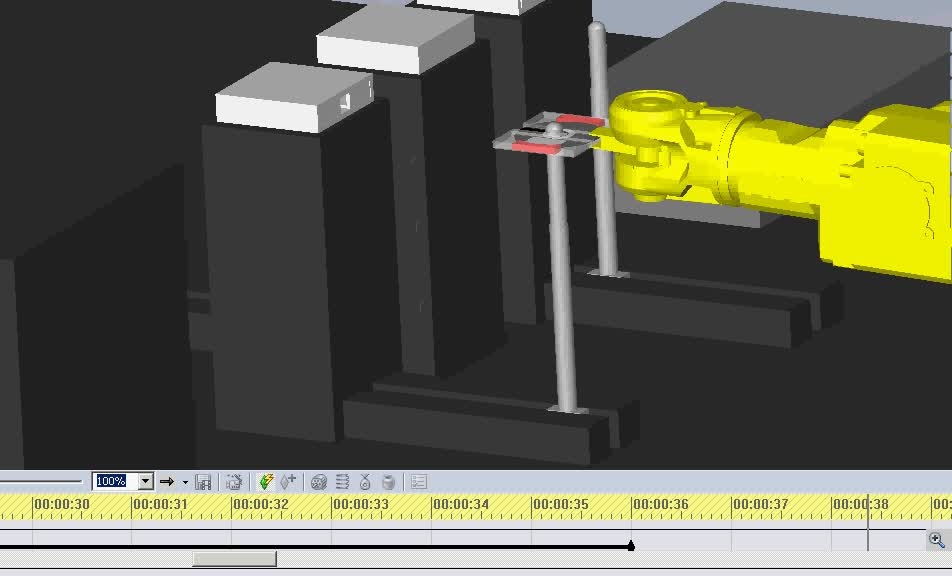Click the save floppy disk icon
The height and width of the screenshot is (576, 952).
pos(203,482)
